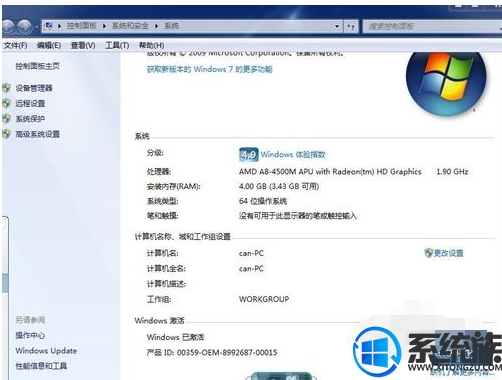The height and width of the screenshot is (380, 502).
Task: Click the 控制面板 breadcrumb
Action: 82,26
